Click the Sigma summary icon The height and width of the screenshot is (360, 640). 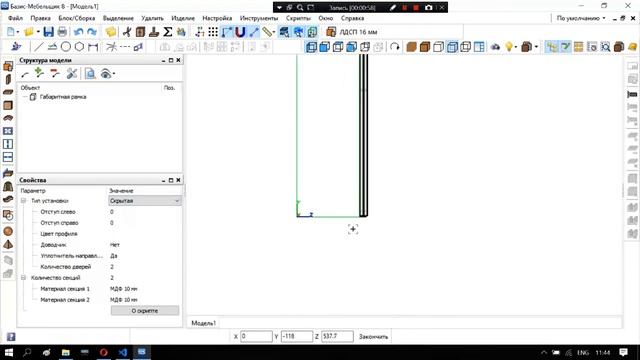pyautogui.click(x=167, y=32)
